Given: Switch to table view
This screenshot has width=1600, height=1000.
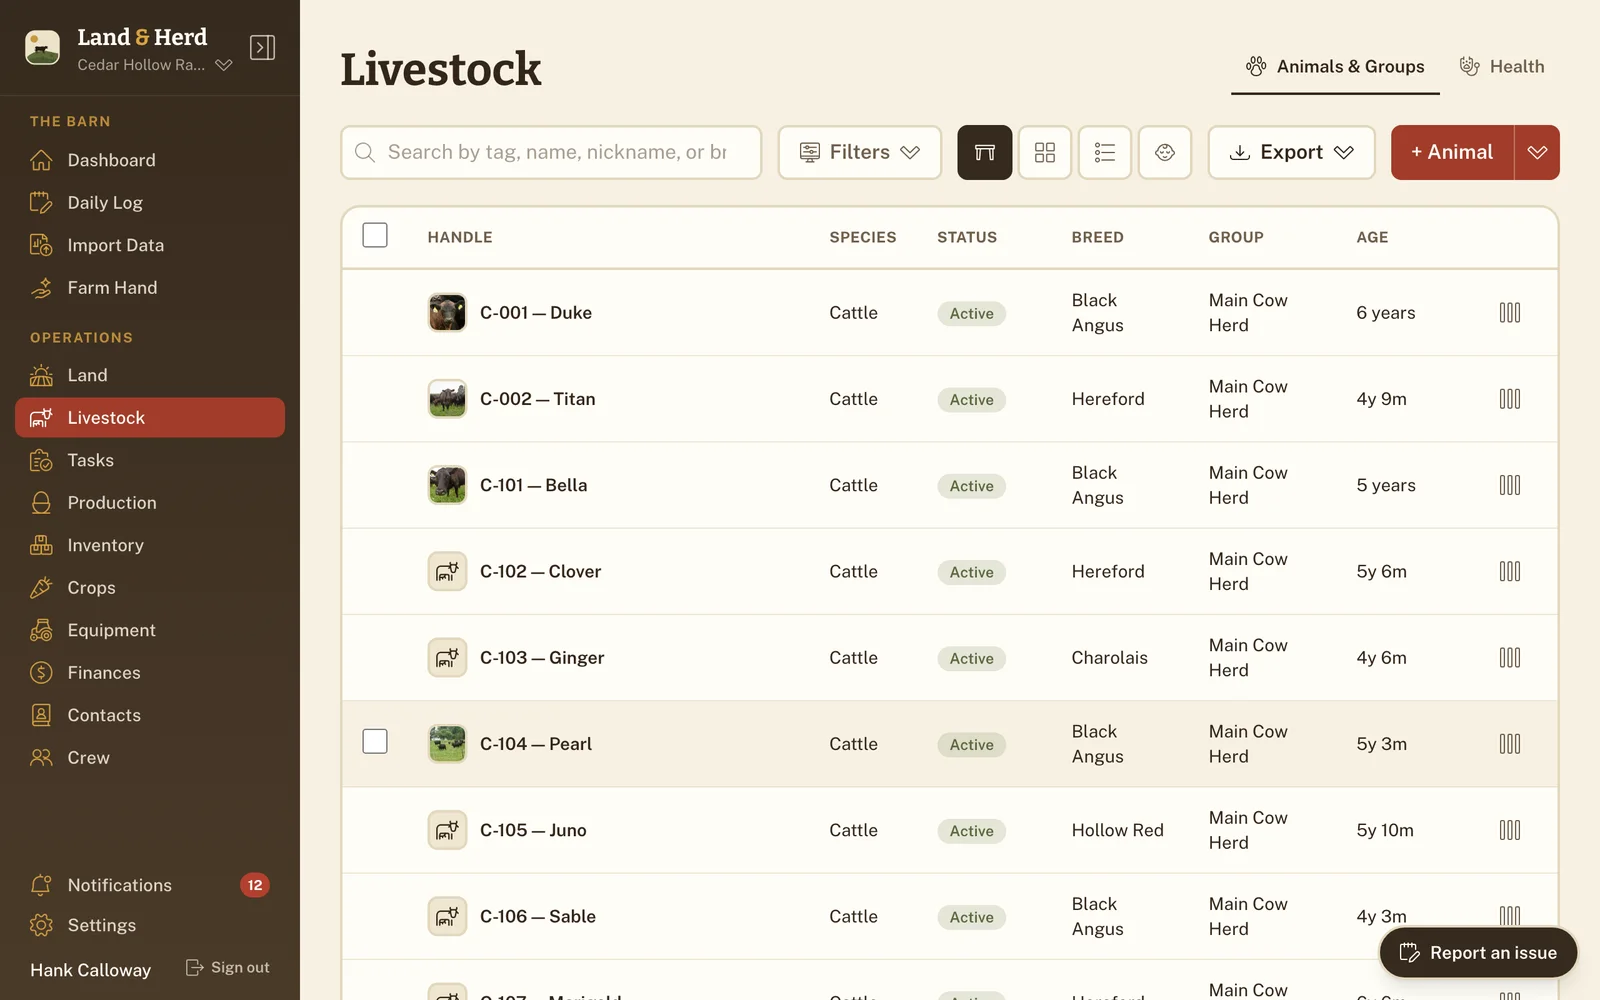Looking at the screenshot, I should (985, 152).
